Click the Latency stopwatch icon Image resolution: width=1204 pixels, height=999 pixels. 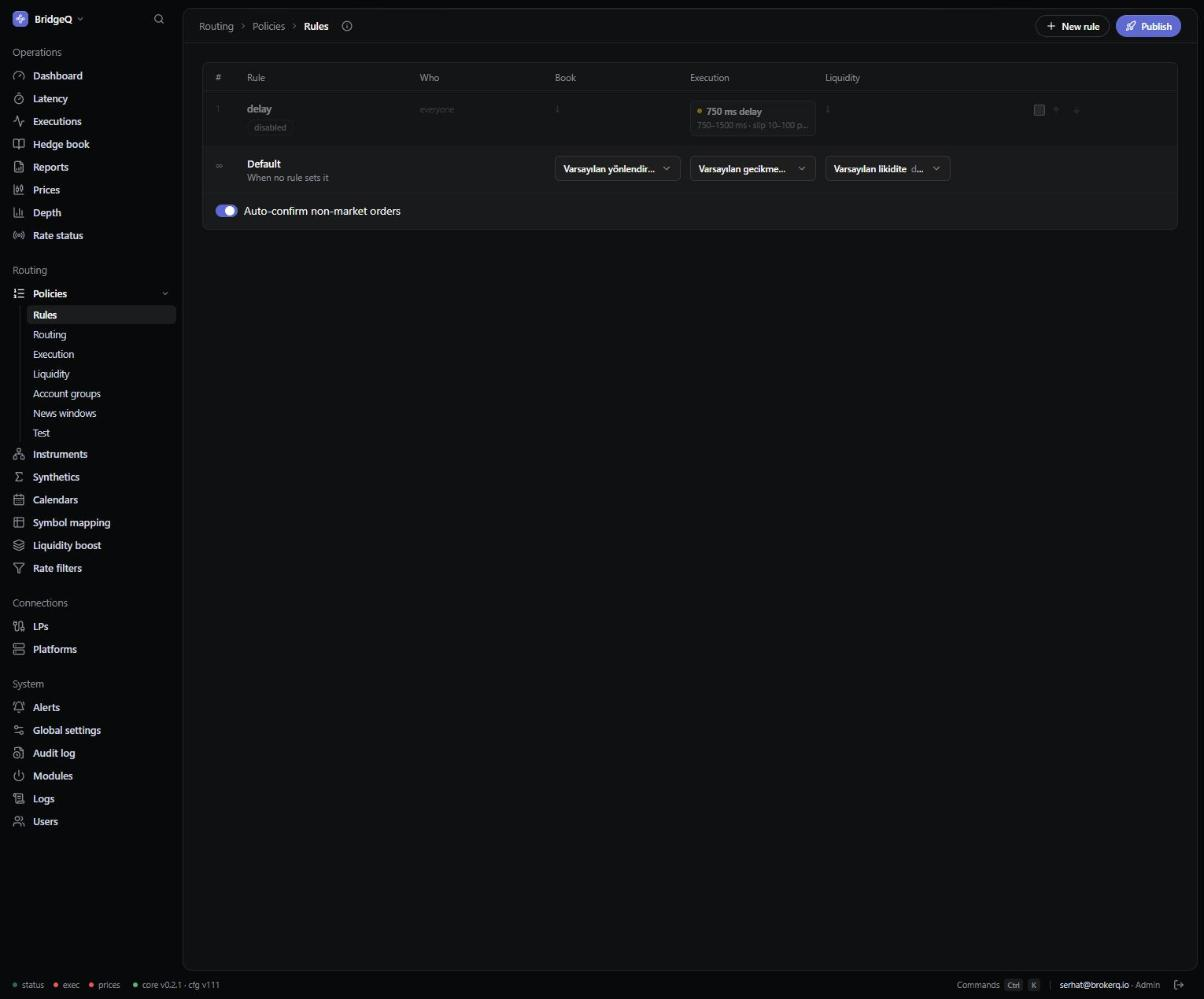point(19,99)
